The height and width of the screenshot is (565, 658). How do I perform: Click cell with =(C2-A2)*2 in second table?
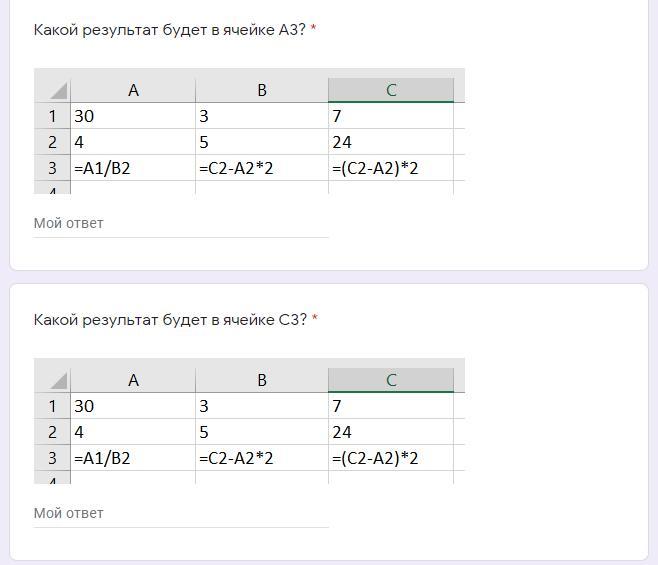tap(391, 458)
